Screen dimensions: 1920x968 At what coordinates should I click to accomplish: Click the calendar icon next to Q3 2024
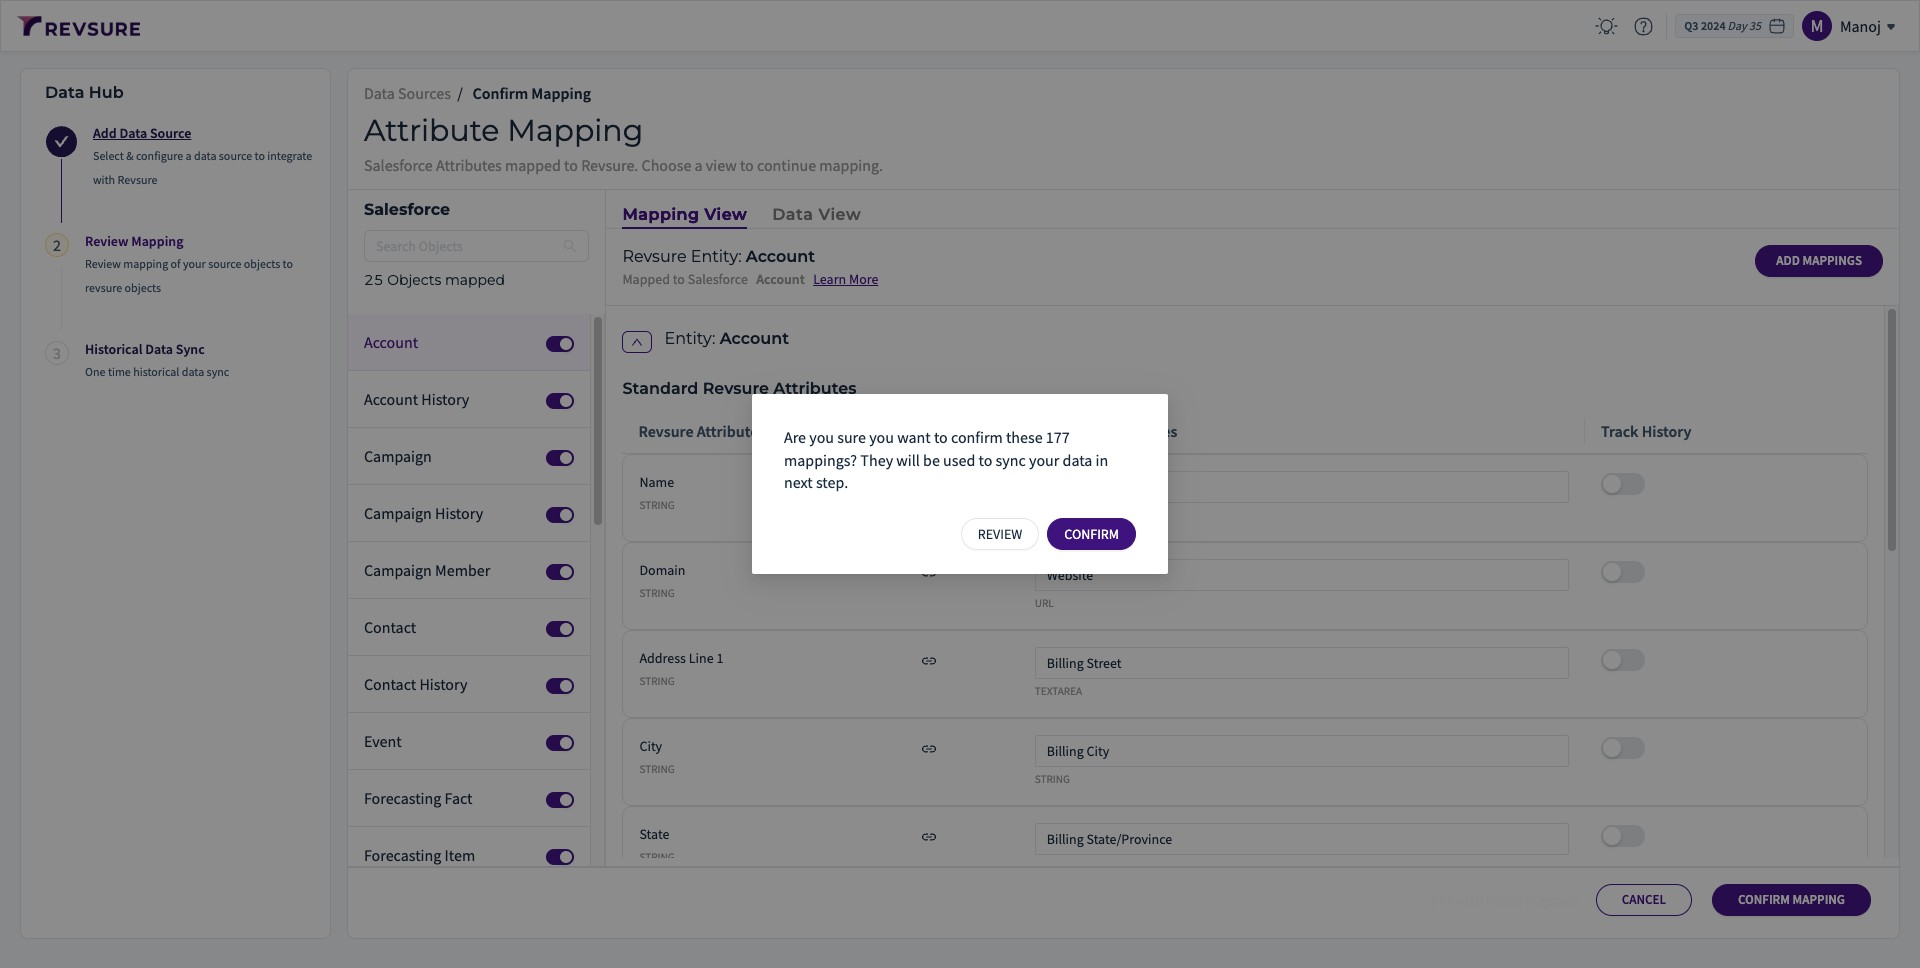point(1777,26)
